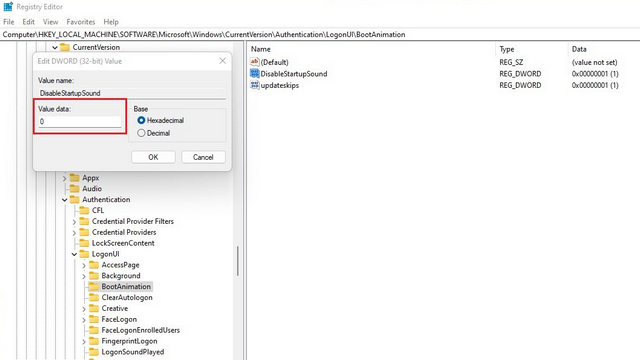
Task: Click the FingerprintLogon folder icon
Action: (x=94, y=341)
